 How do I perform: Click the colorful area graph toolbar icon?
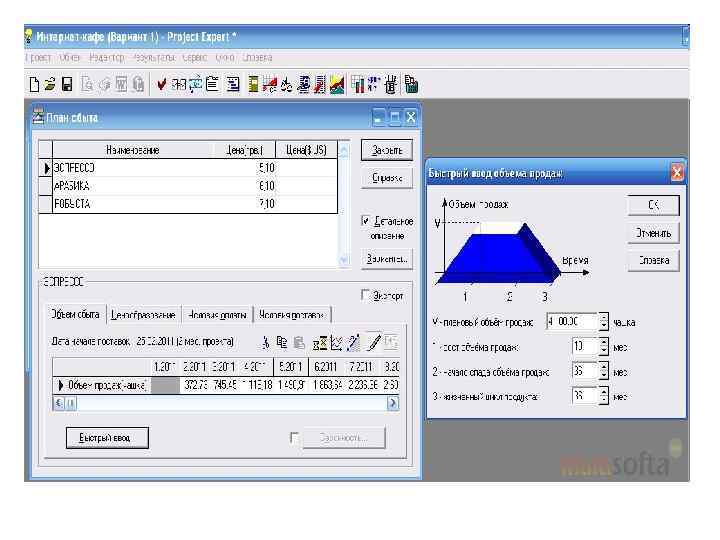[x=337, y=84]
